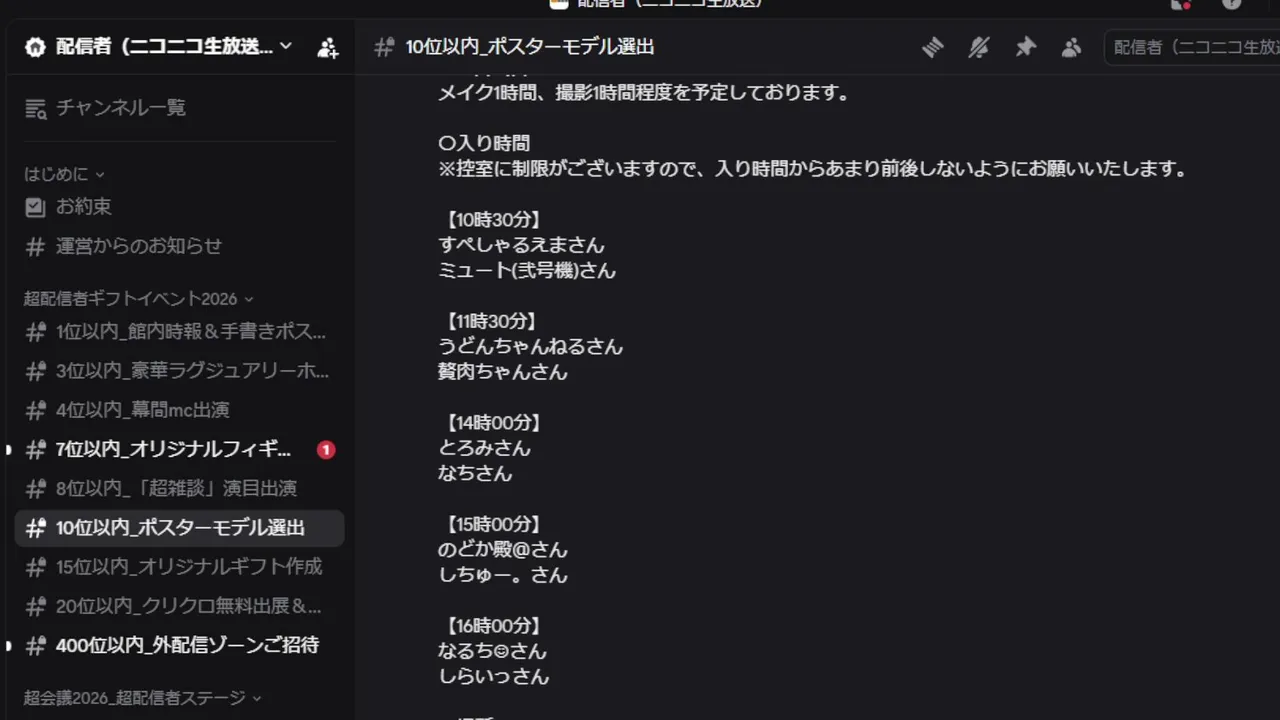The width and height of the screenshot is (1280, 720).
Task: Click the hash icon beside 4位以内_幕間mc出演
Action: [x=35, y=410]
